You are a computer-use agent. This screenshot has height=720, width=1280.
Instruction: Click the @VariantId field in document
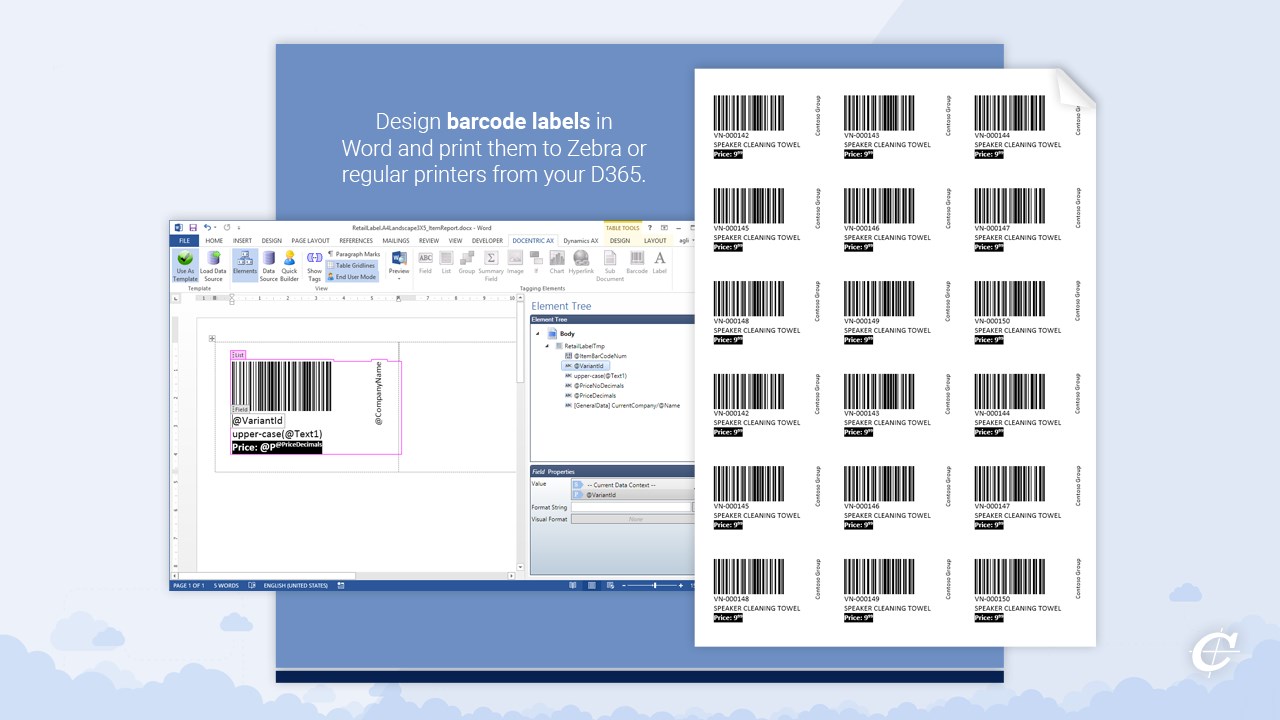(258, 421)
